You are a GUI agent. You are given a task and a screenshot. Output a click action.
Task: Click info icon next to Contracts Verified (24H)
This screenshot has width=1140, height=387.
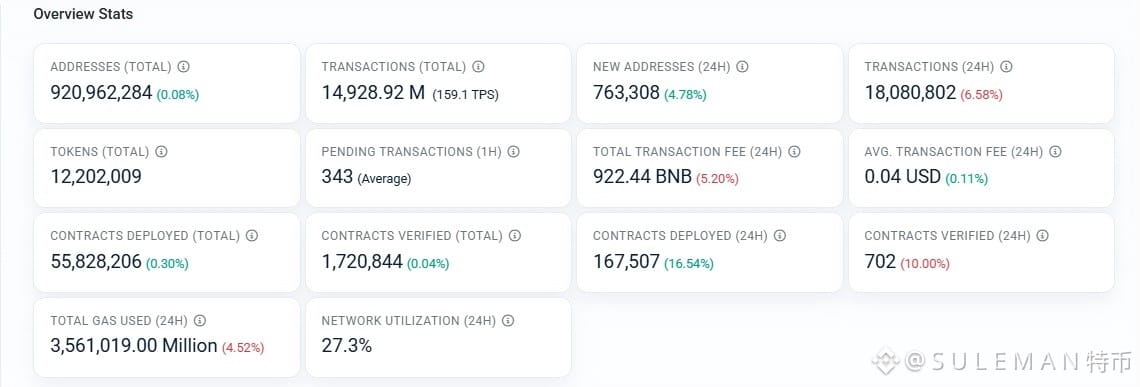pos(1043,236)
